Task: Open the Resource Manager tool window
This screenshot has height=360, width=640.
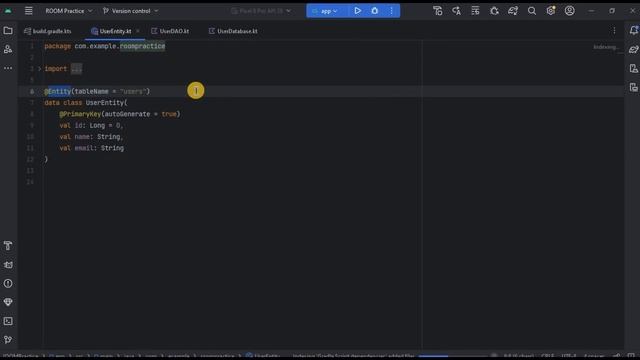Action: (x=8, y=49)
